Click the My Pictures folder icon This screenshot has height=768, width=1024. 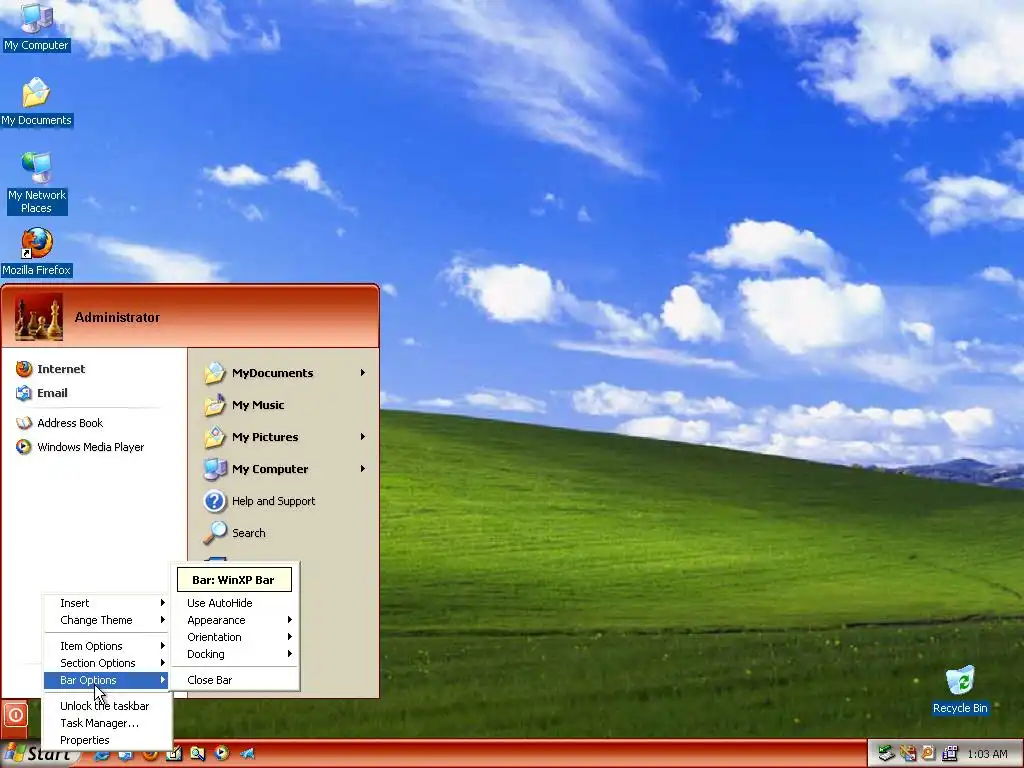(214, 436)
